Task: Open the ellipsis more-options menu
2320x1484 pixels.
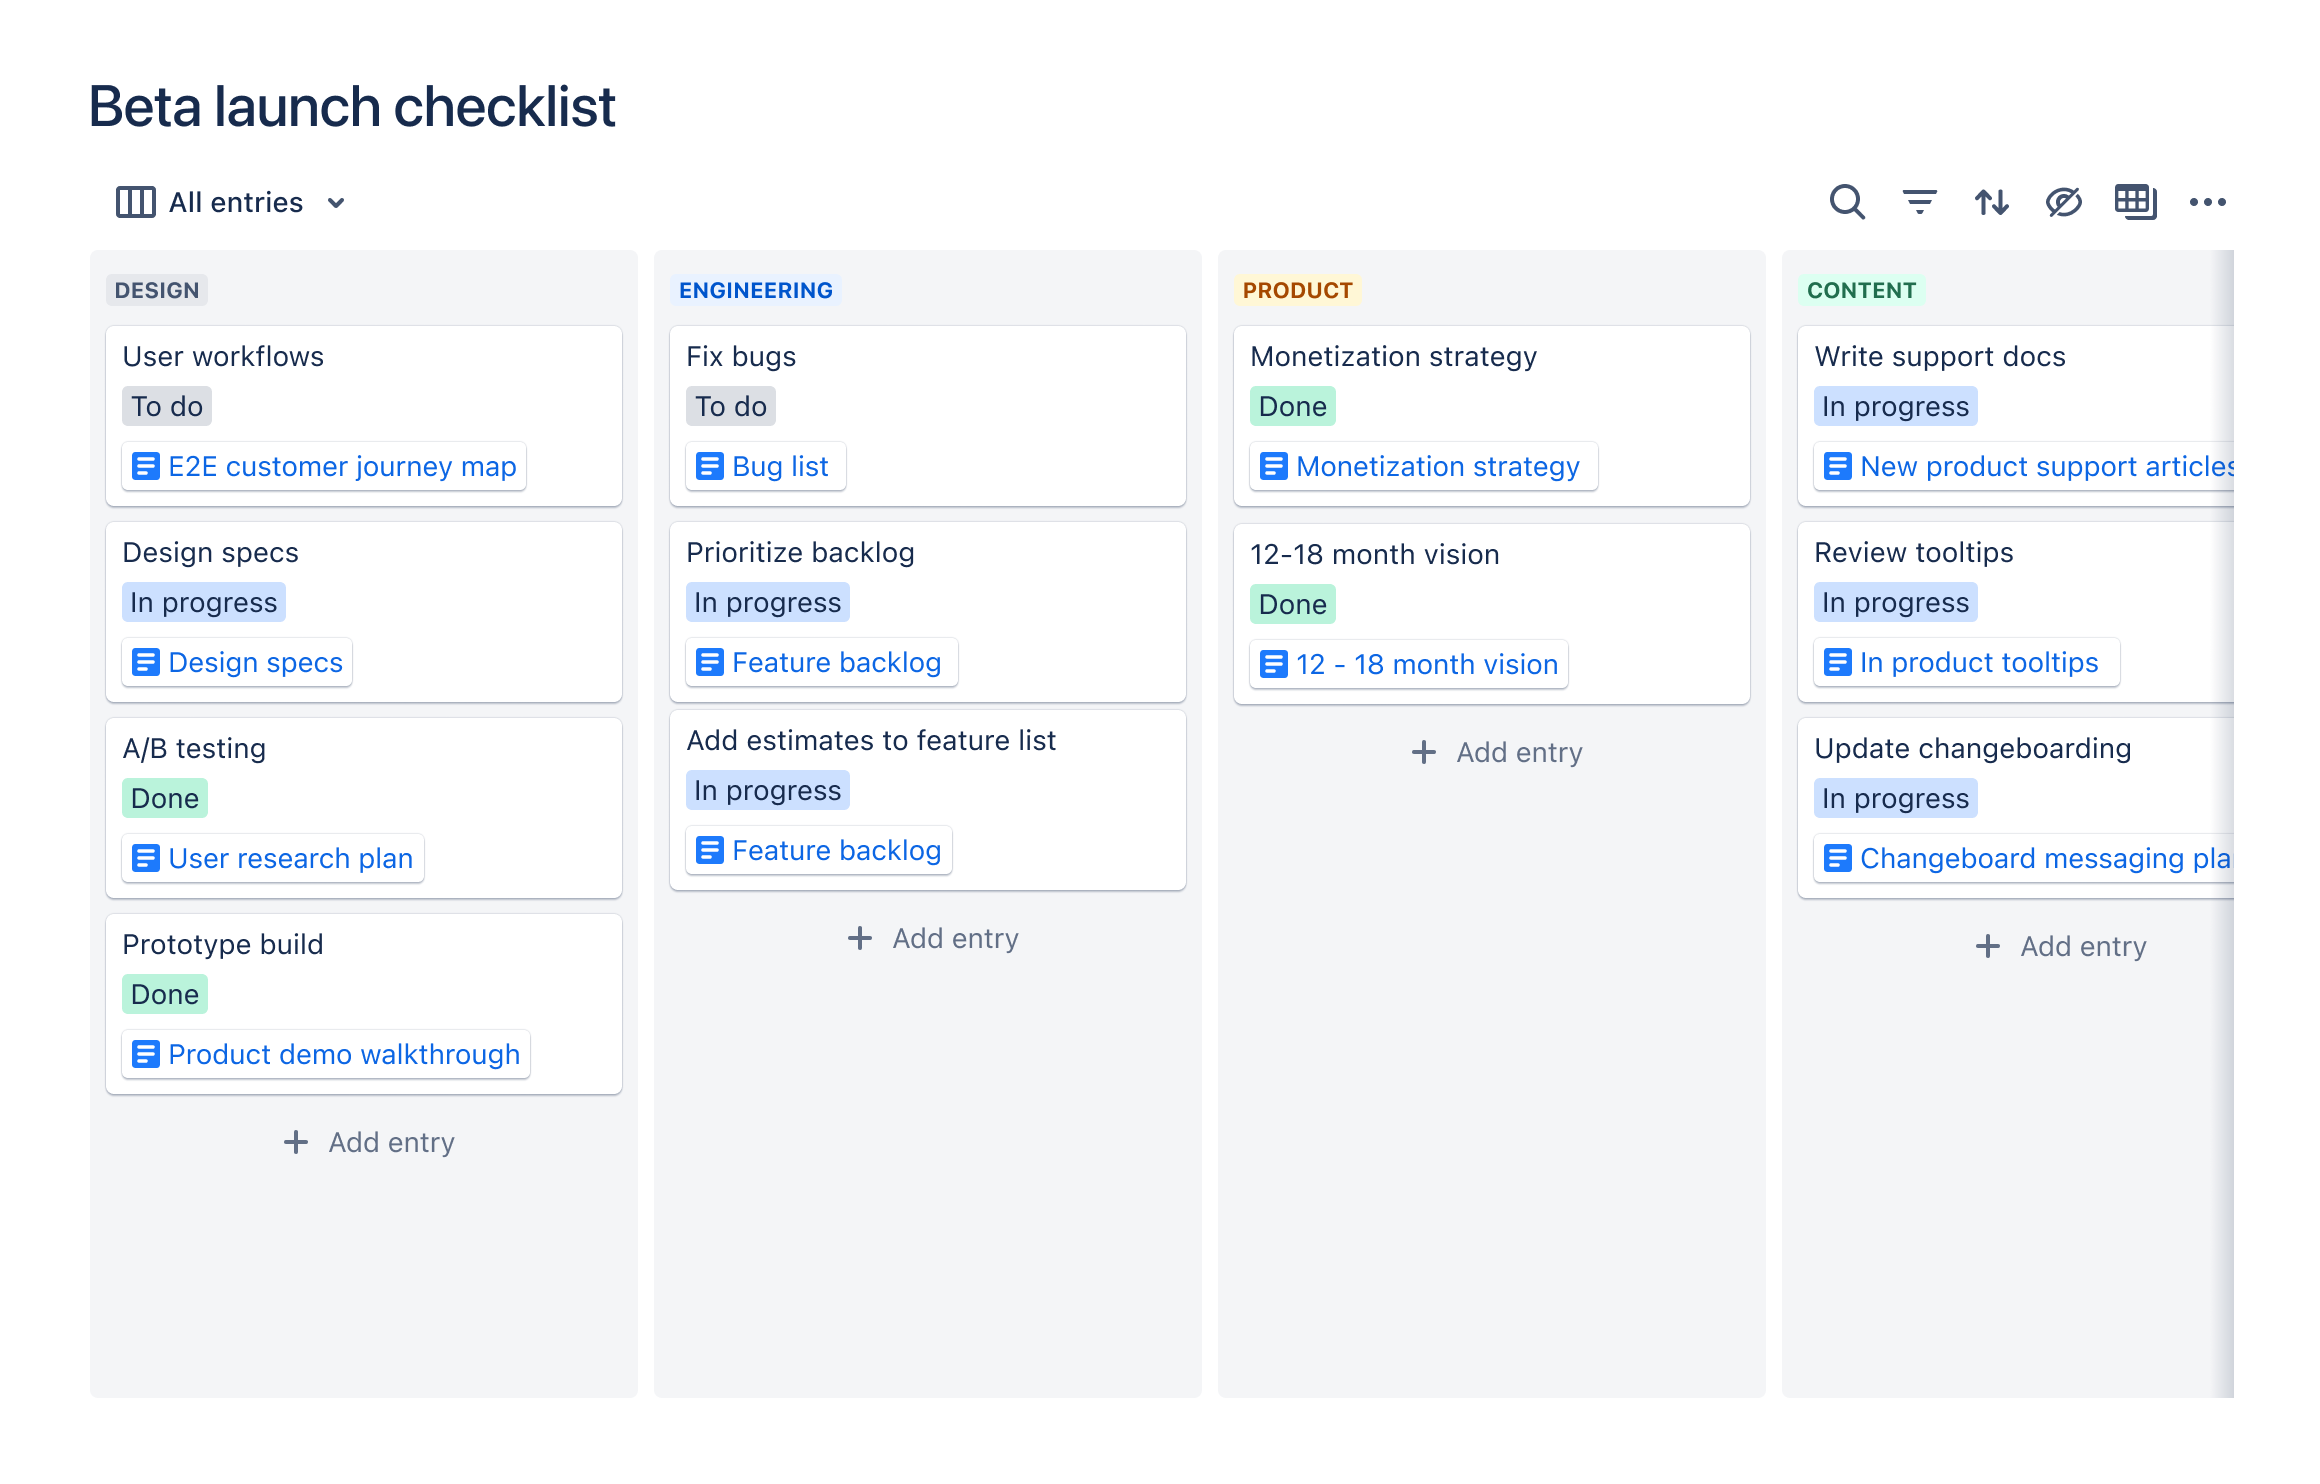Action: point(2209,202)
